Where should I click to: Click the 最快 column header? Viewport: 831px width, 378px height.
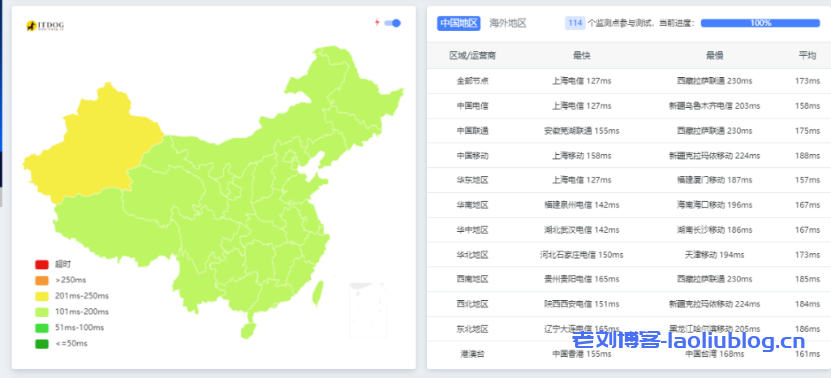point(581,56)
